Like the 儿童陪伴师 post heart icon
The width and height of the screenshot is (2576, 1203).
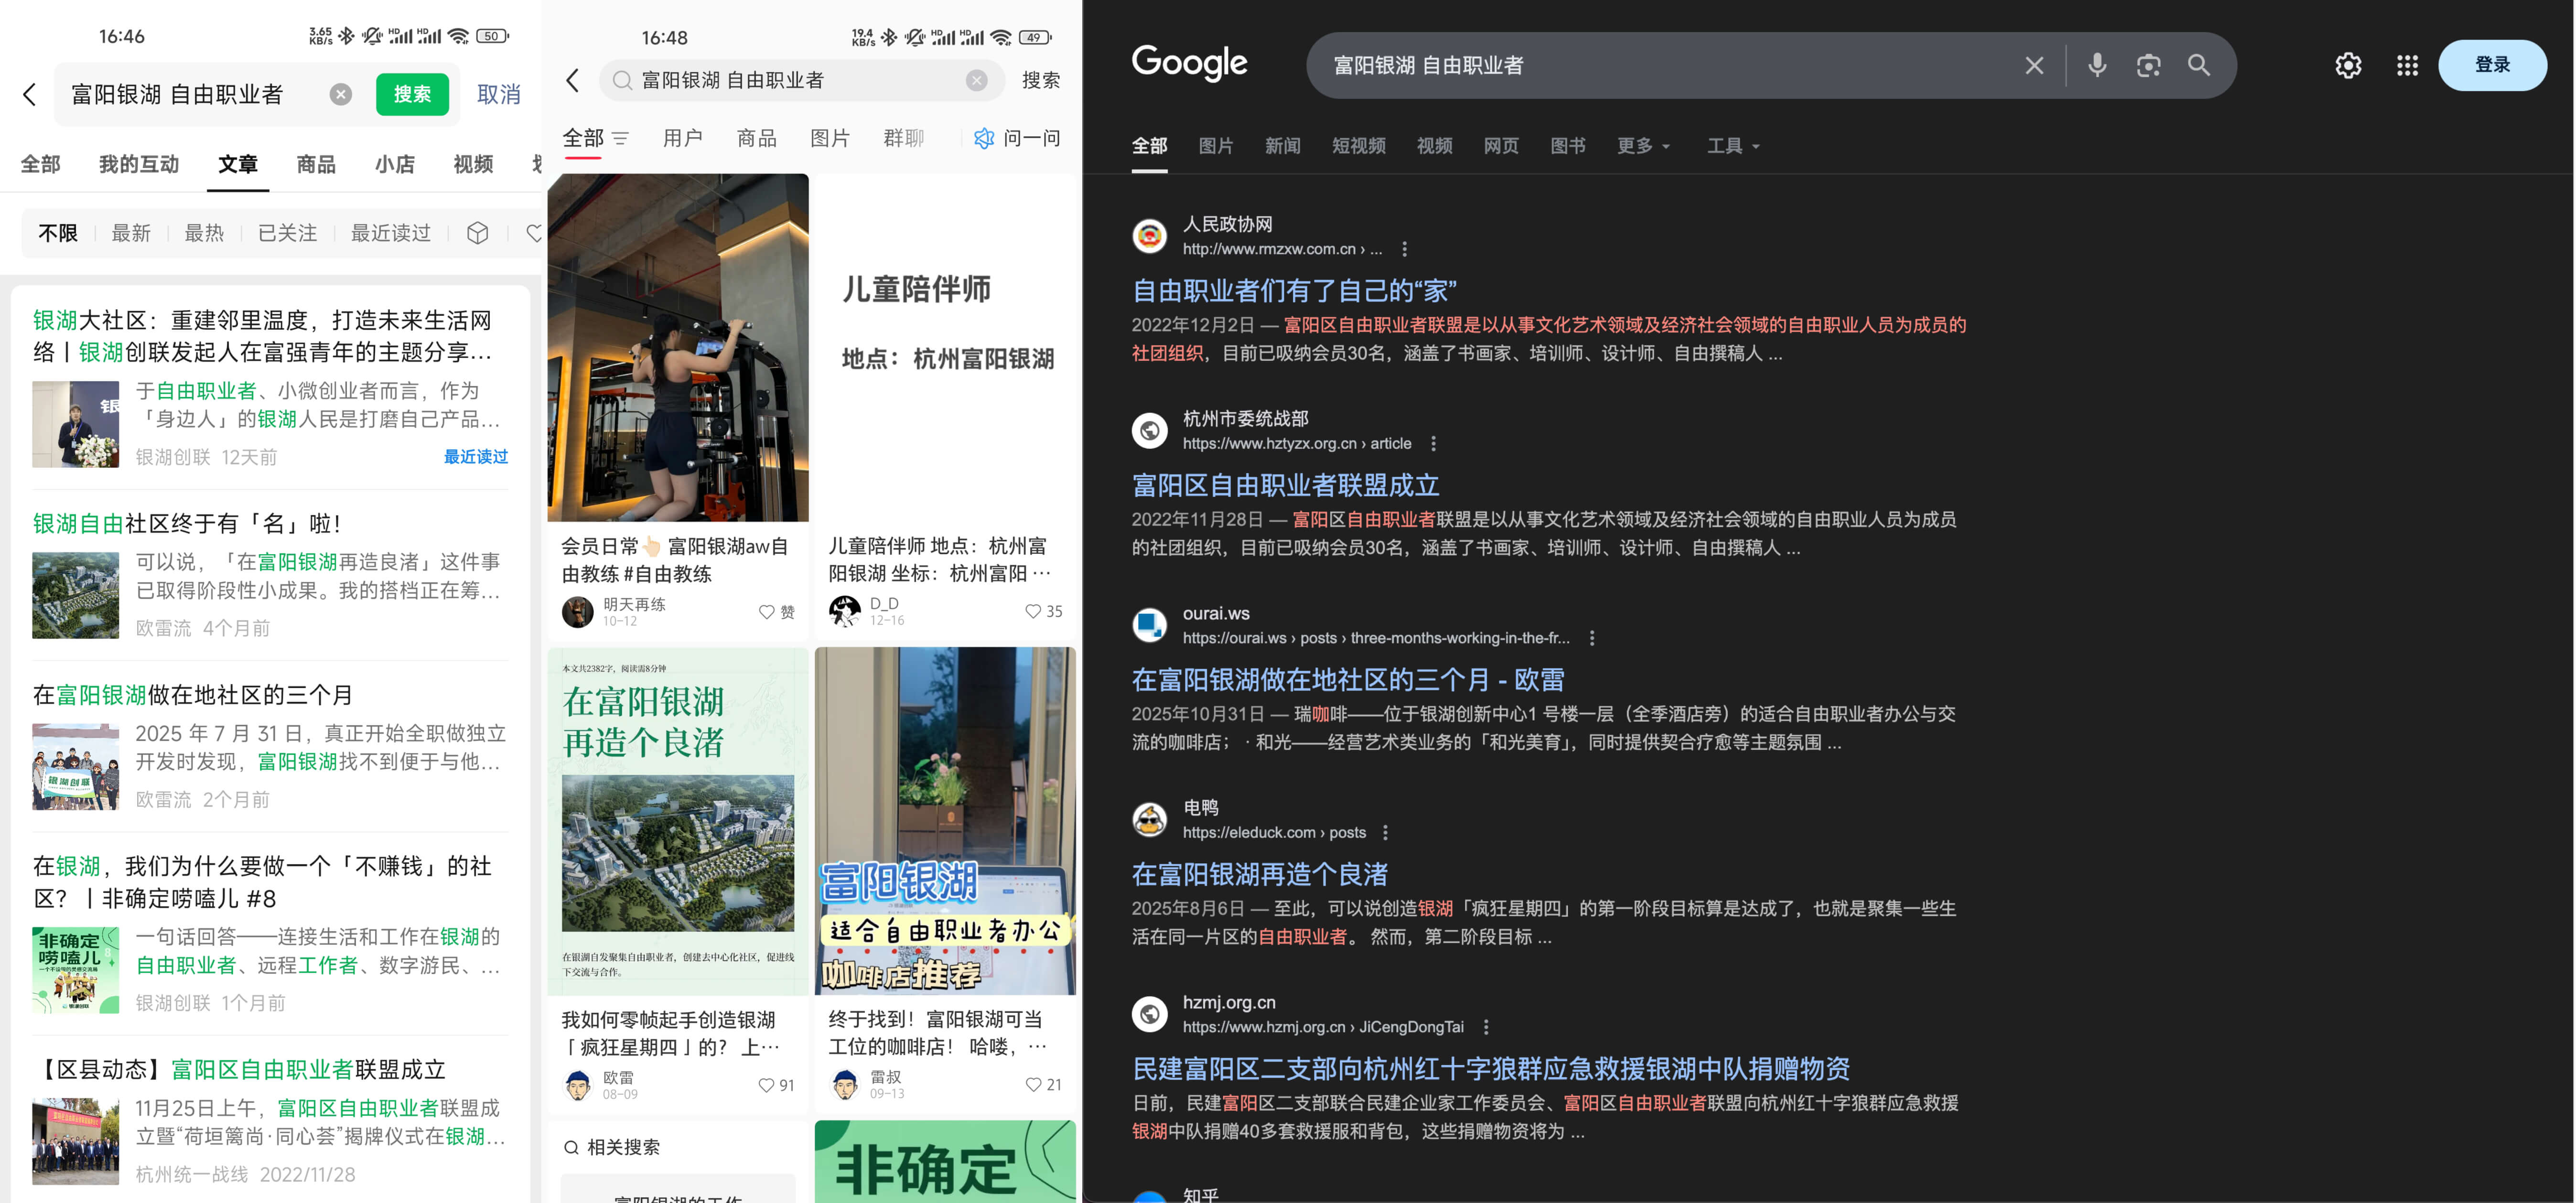pos(1032,611)
